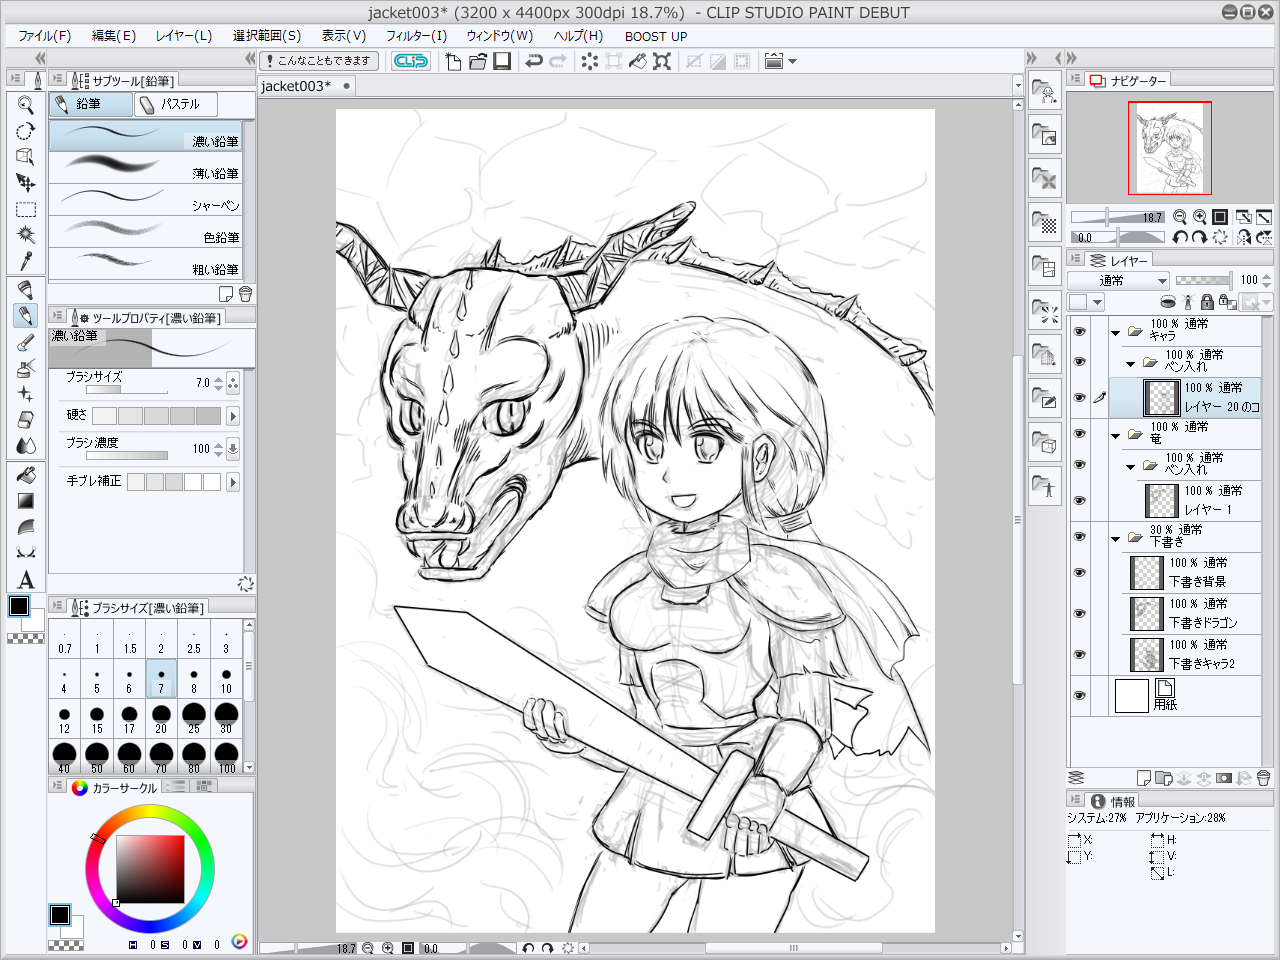Create a new canvas from toolbar
Viewport: 1280px width, 960px height.
pos(453,61)
